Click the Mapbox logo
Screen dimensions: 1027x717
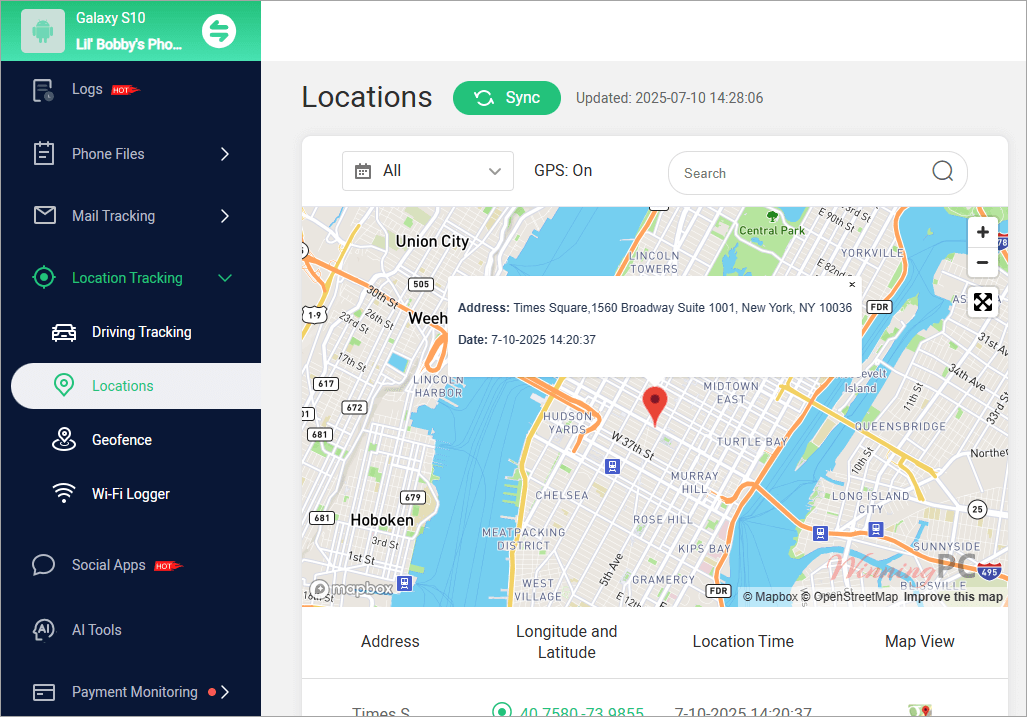click(350, 589)
